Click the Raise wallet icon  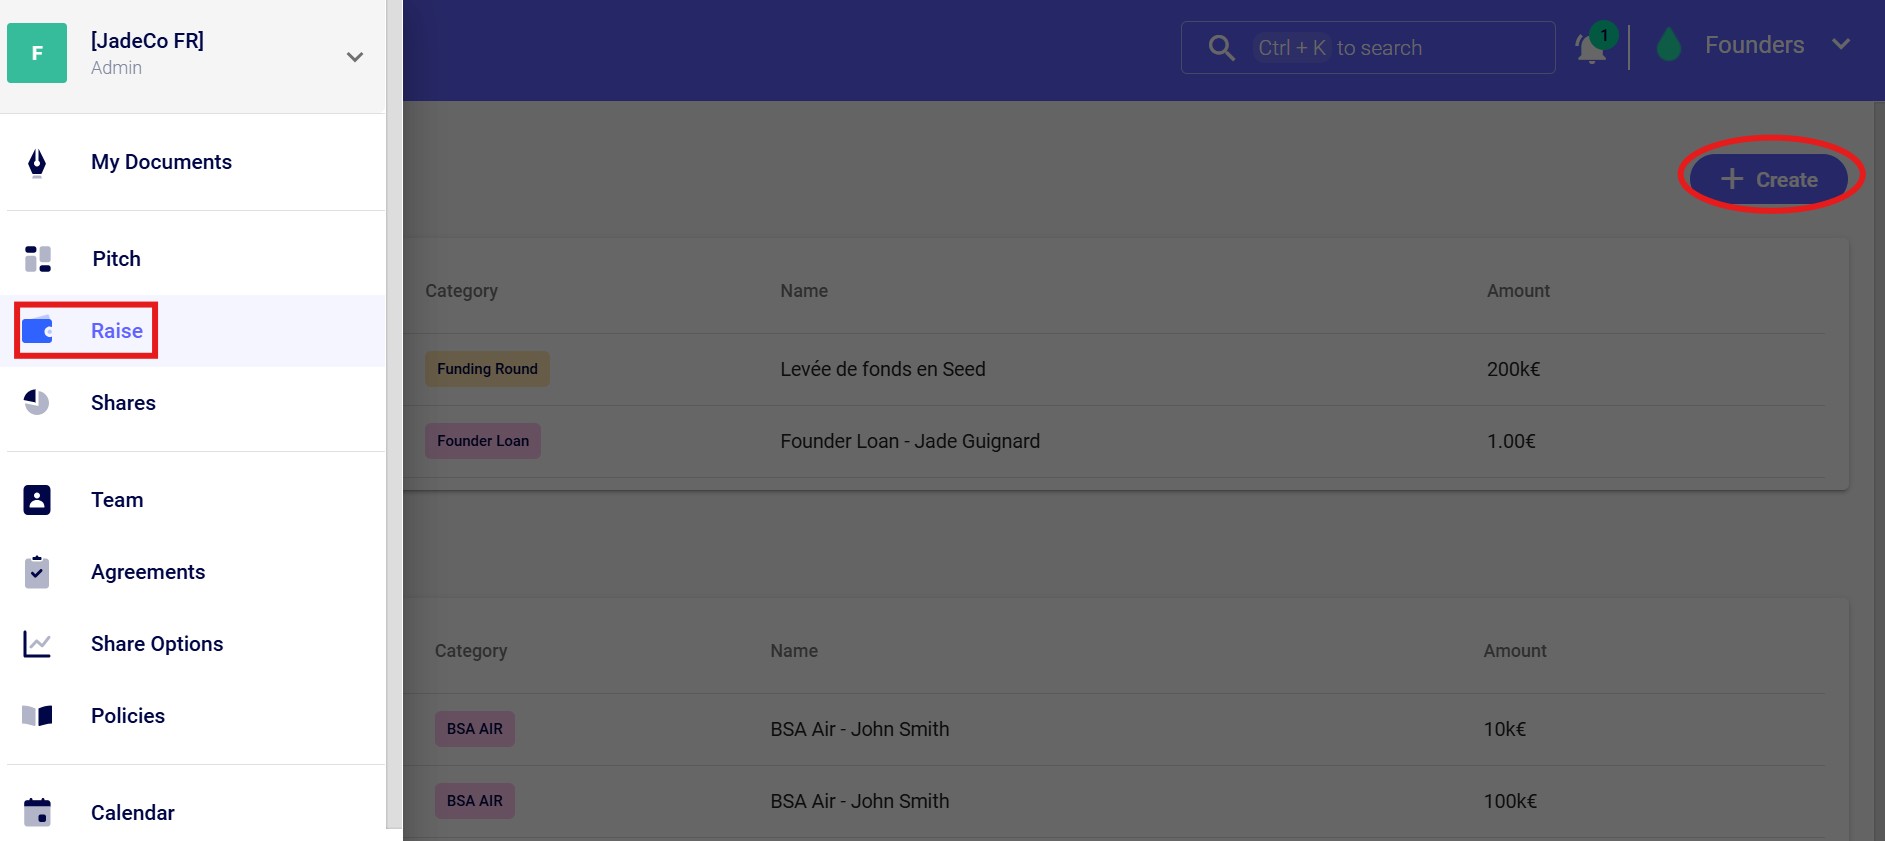[38, 331]
